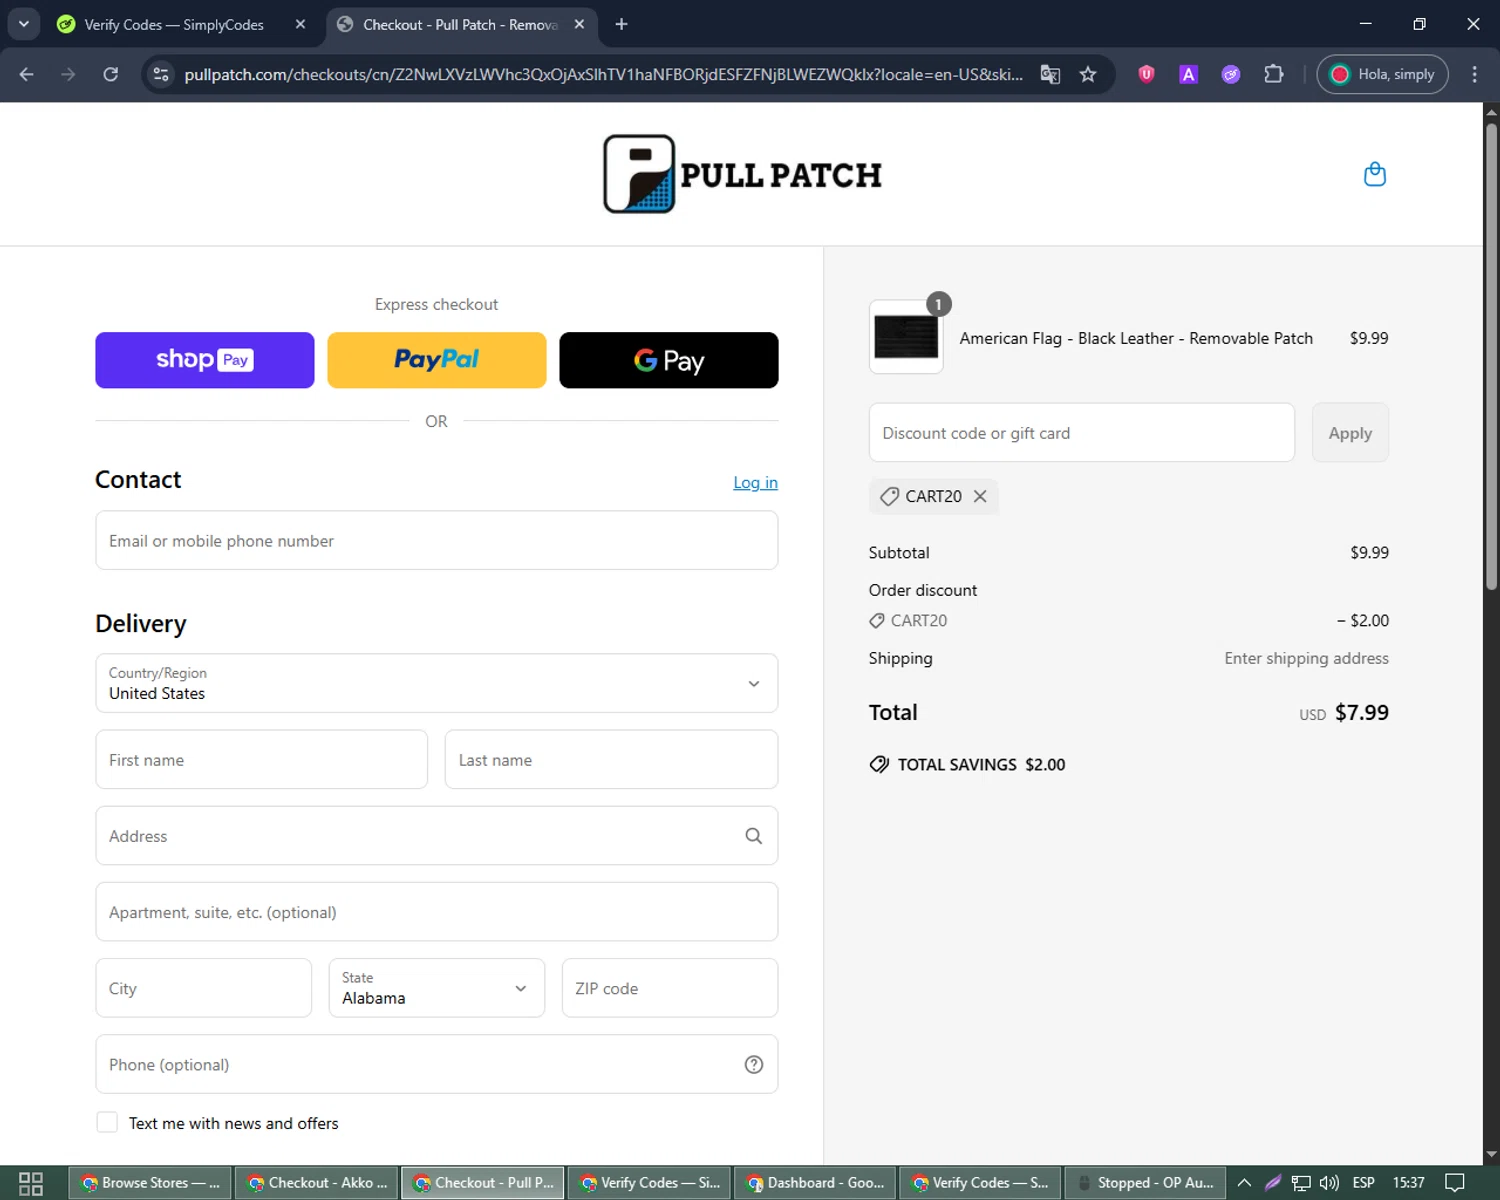This screenshot has height=1200, width=1500.
Task: Pay with PayPal
Action: (x=437, y=360)
